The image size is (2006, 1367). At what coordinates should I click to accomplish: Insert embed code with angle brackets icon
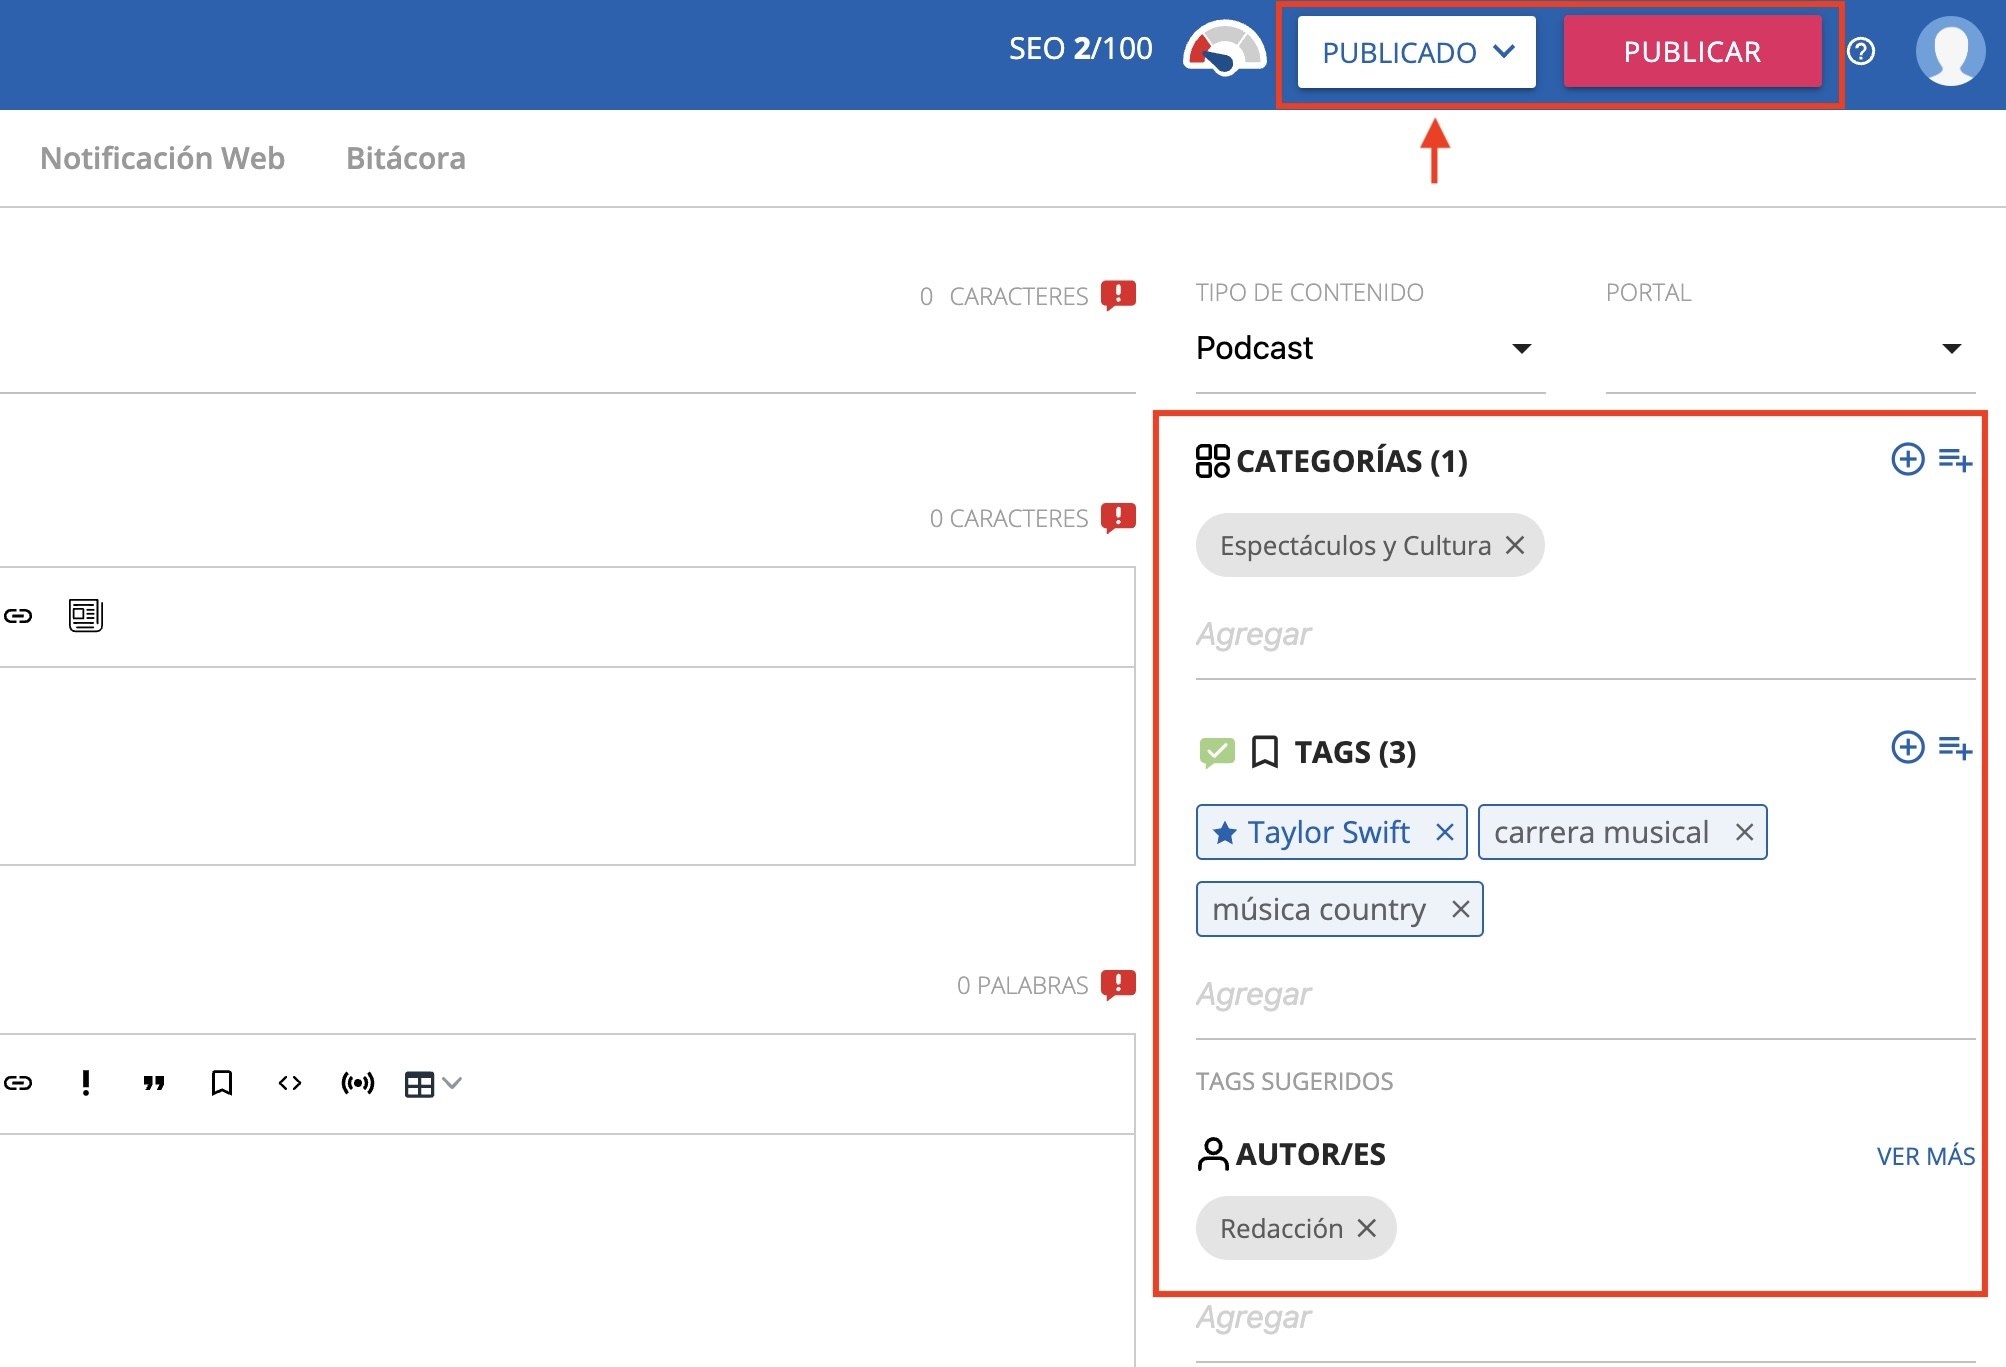290,1083
